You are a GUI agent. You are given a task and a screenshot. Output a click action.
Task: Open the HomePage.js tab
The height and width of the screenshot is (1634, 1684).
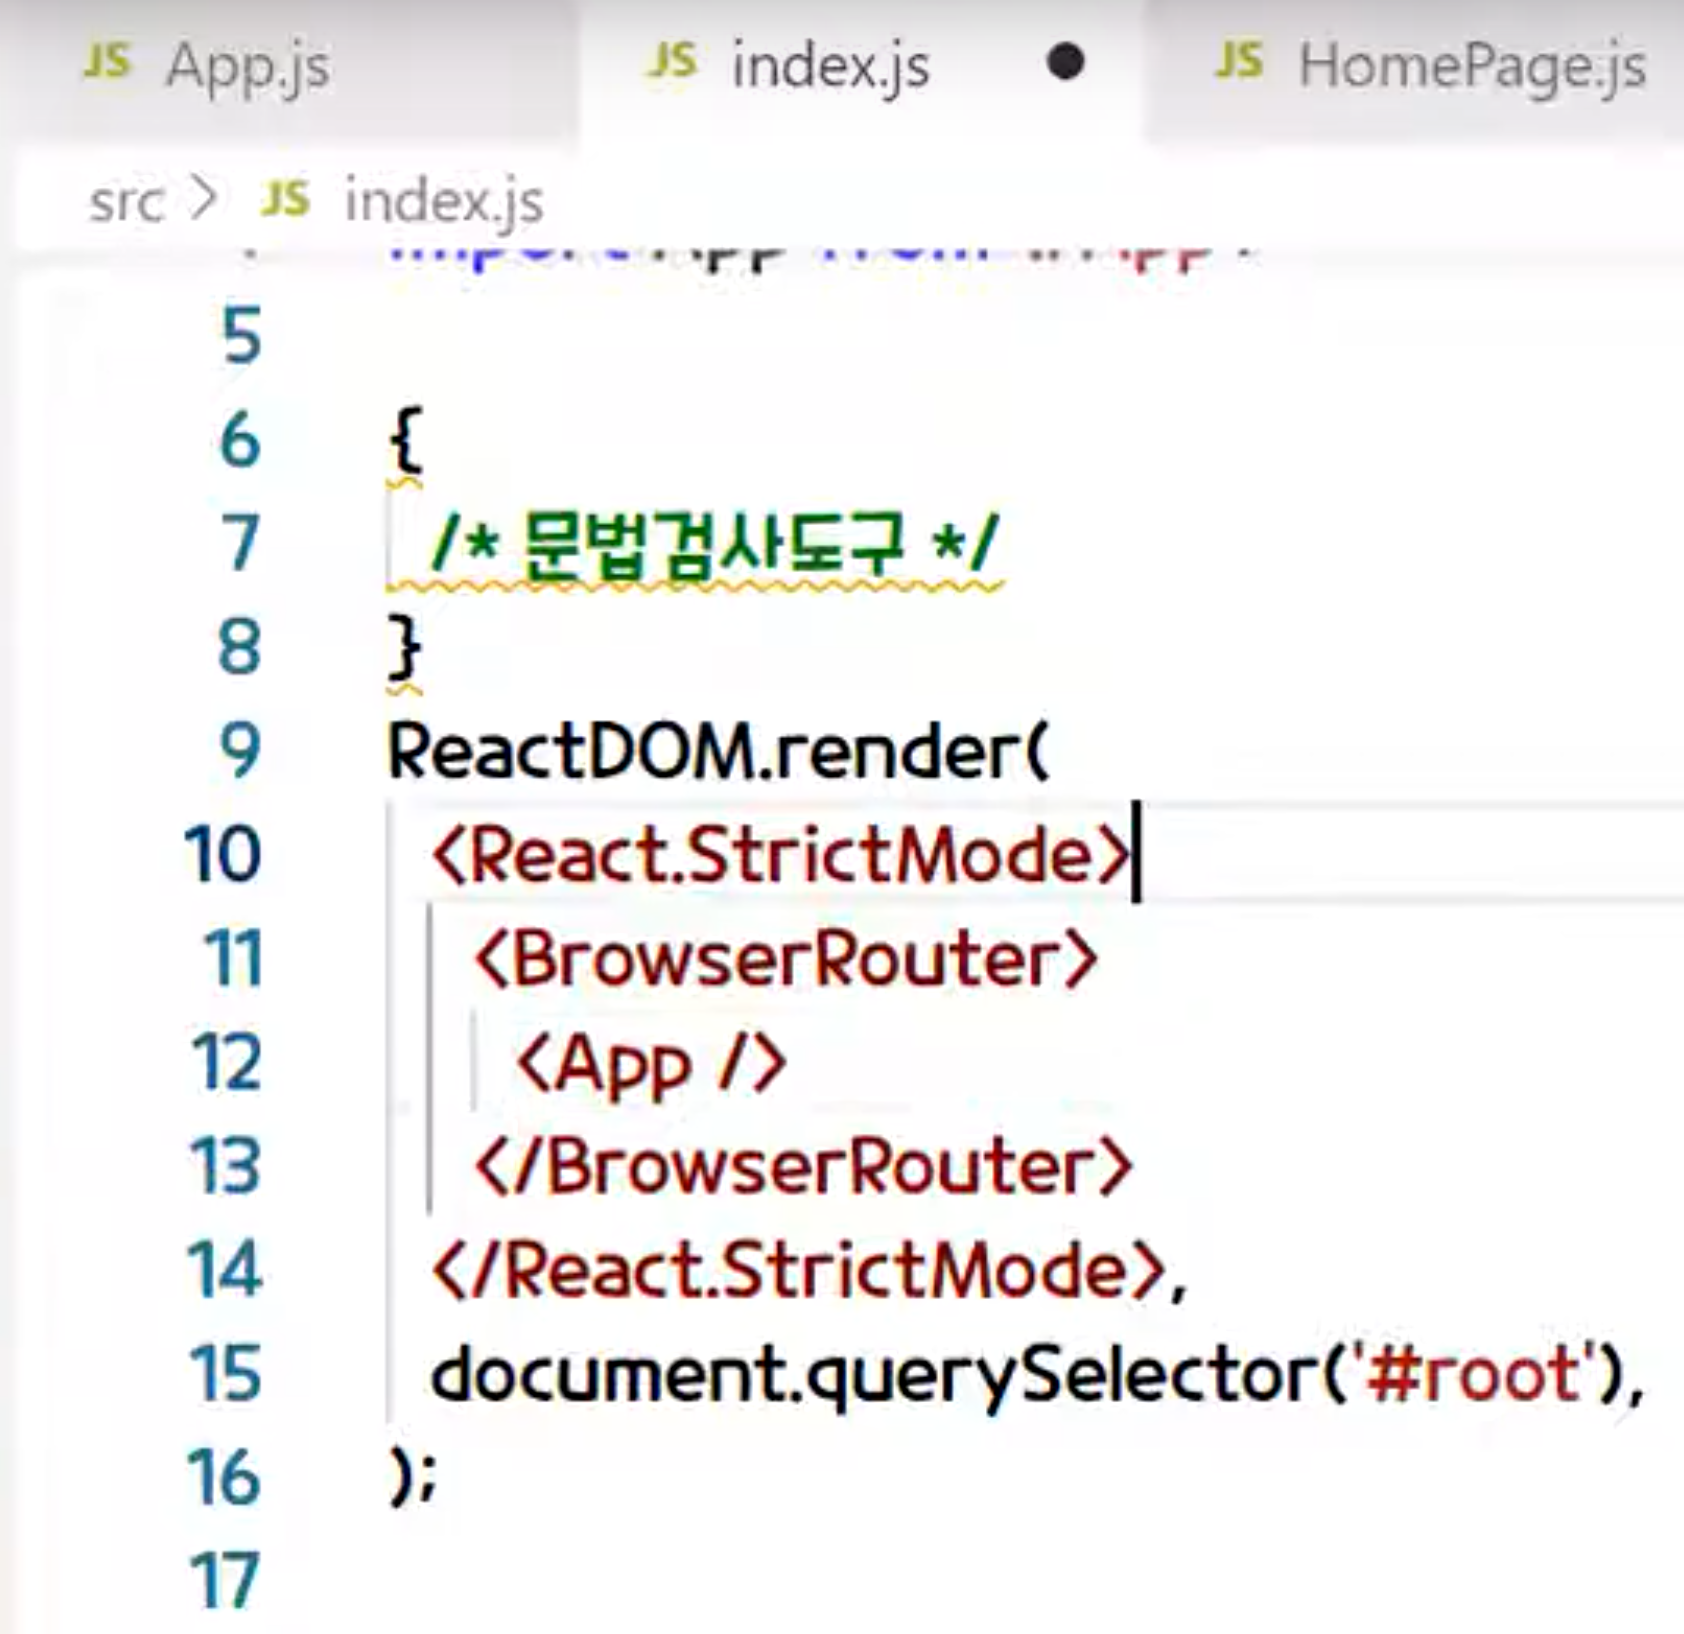click(1414, 66)
